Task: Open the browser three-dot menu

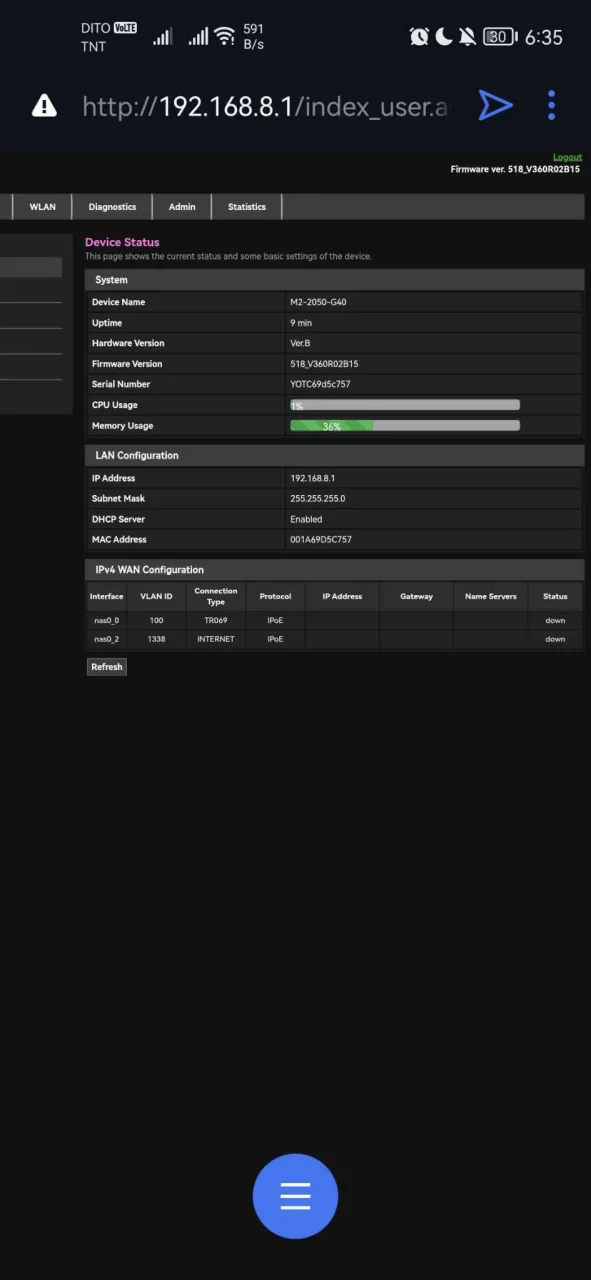Action: pos(551,105)
